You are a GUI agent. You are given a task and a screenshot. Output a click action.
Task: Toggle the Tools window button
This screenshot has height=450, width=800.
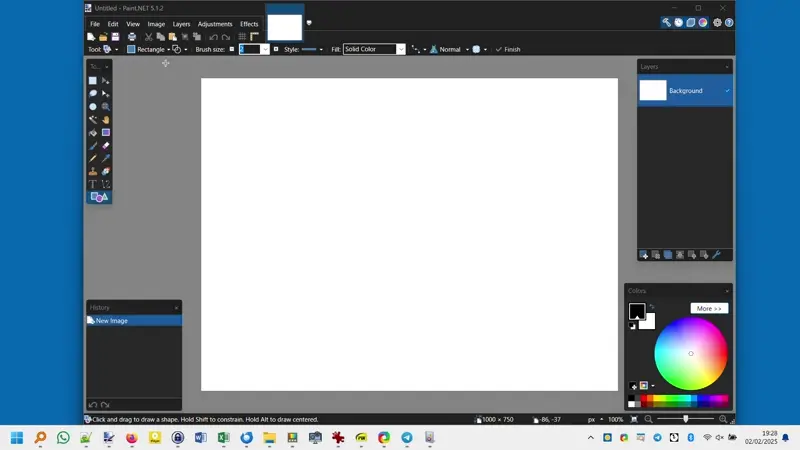[x=666, y=22]
